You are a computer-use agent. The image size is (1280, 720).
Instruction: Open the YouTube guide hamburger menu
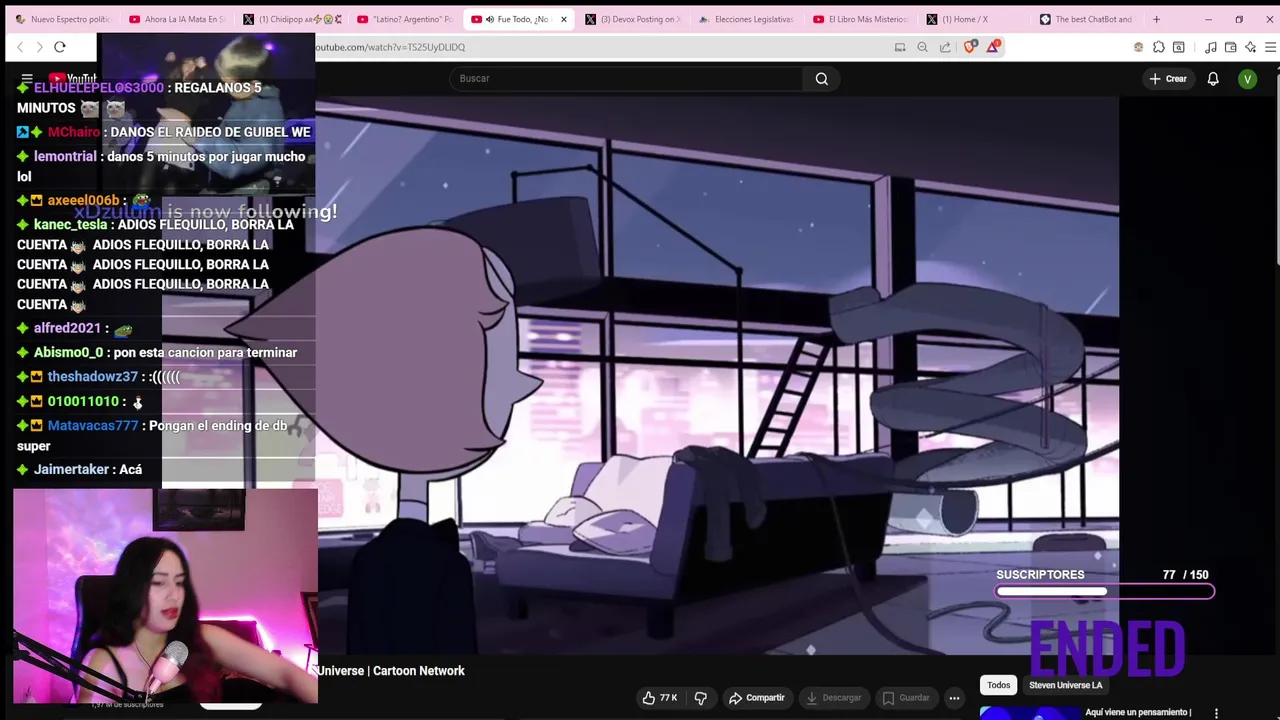pyautogui.click(x=27, y=79)
